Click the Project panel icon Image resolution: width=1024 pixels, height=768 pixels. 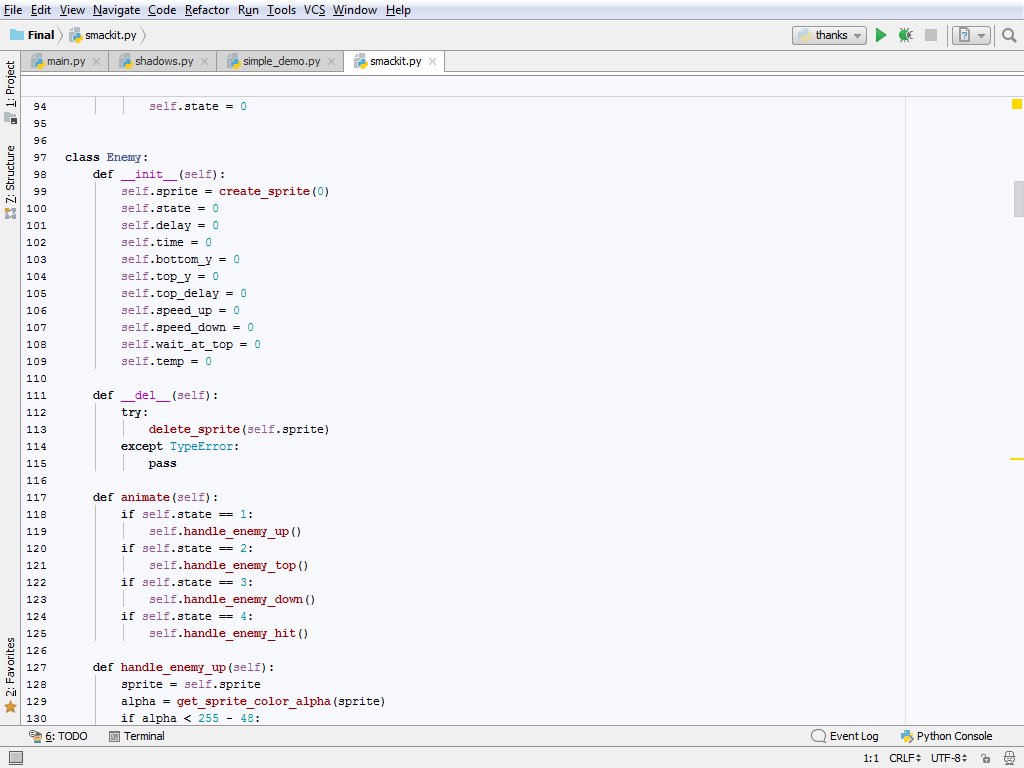(x=10, y=118)
